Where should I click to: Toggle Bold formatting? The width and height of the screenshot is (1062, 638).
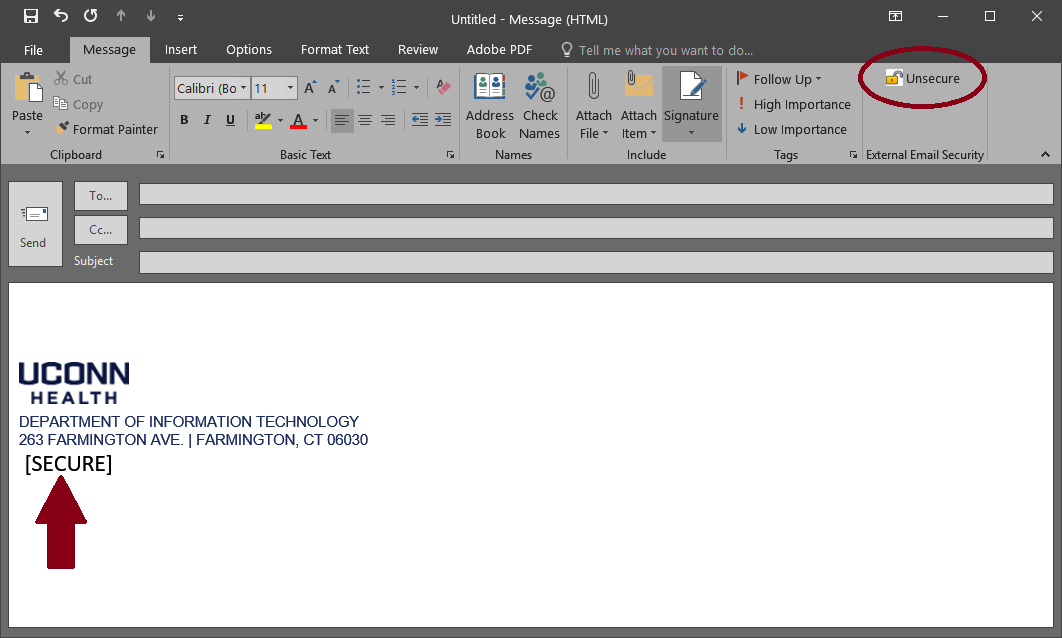tap(184, 120)
